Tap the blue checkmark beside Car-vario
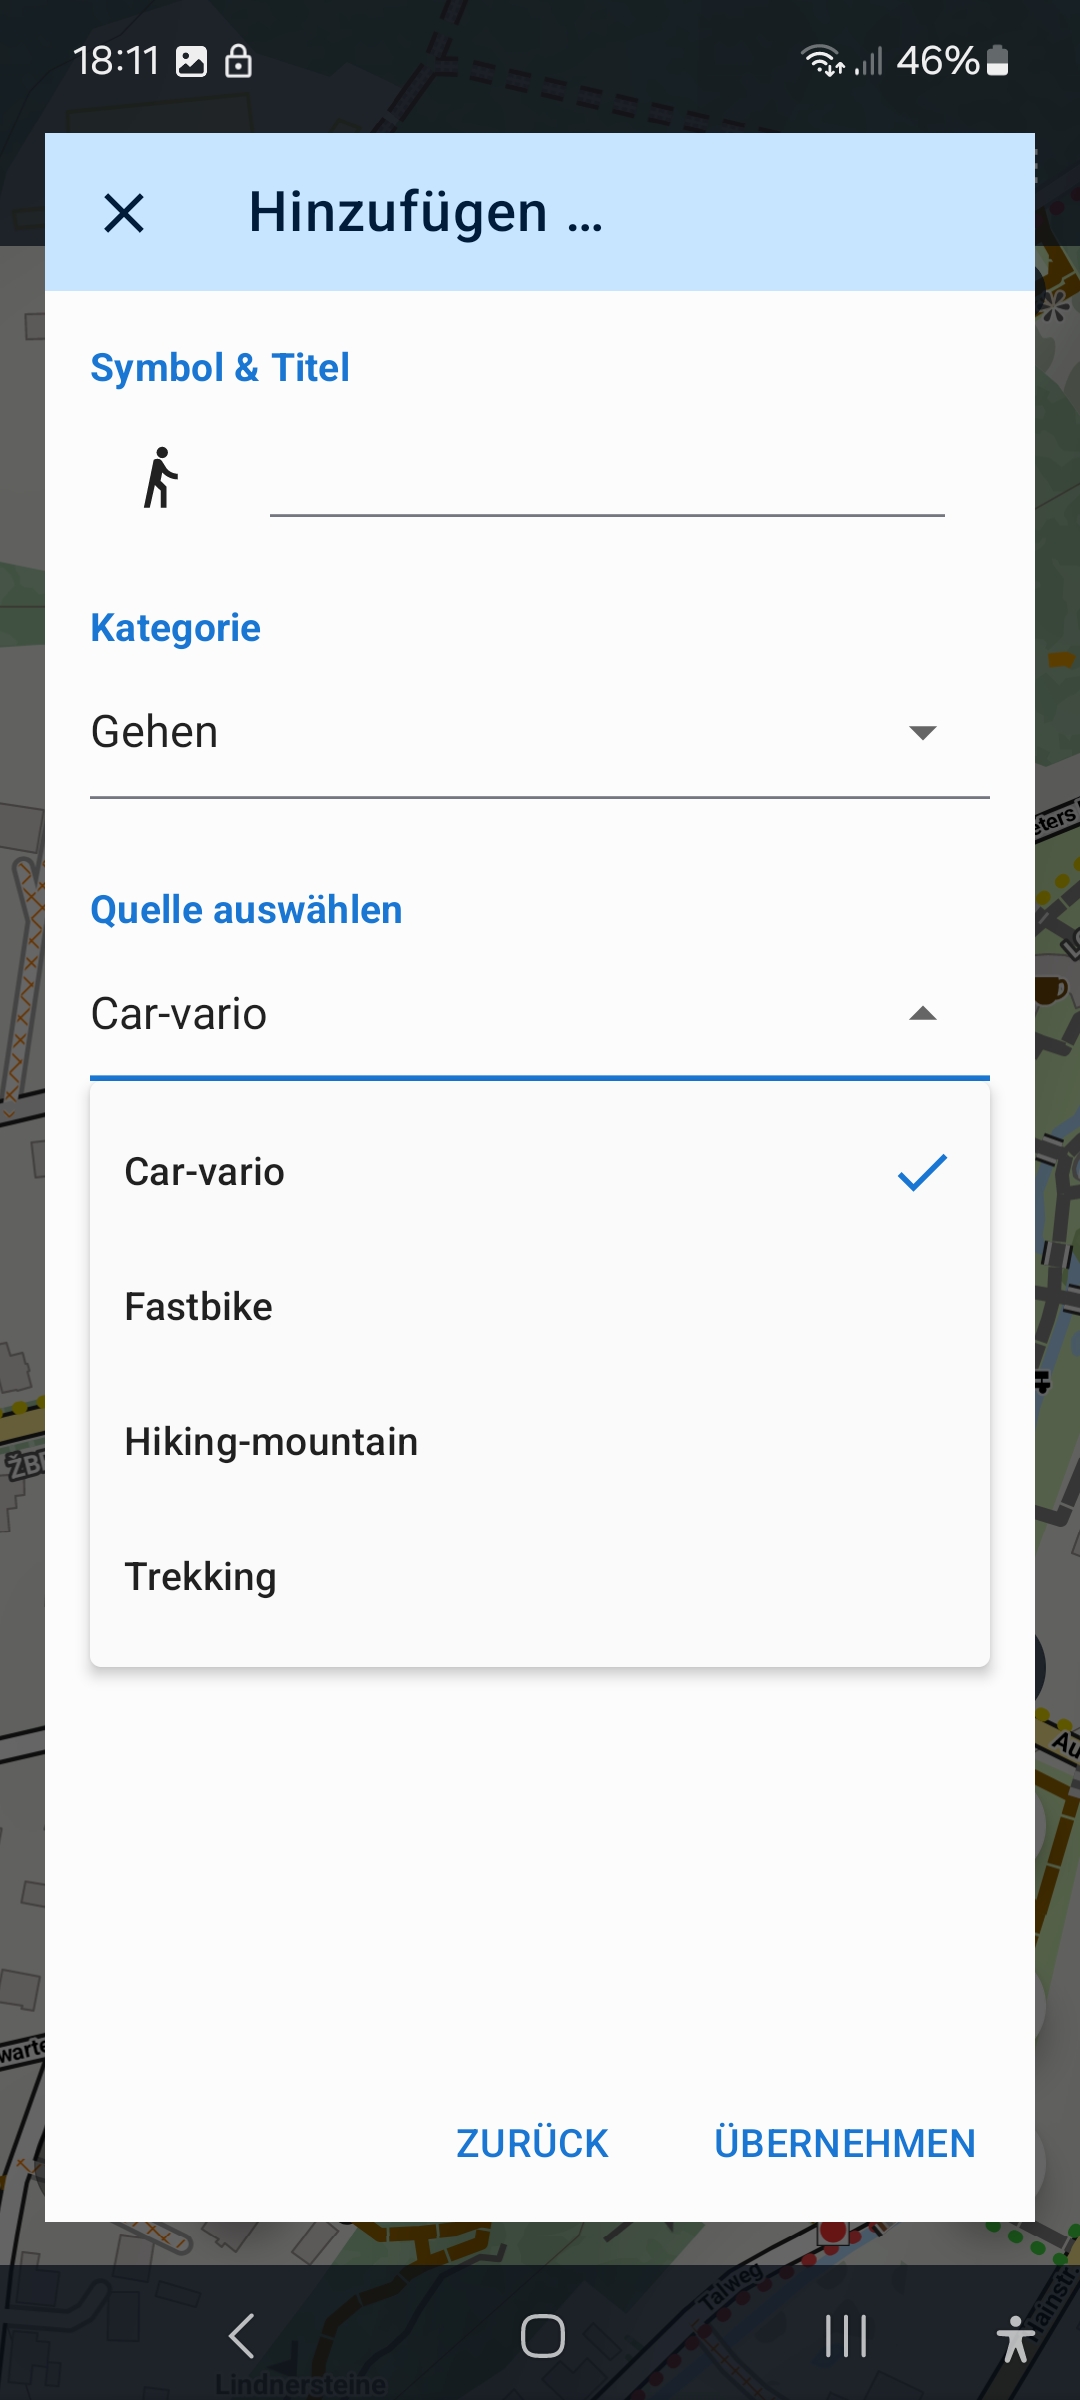The width and height of the screenshot is (1080, 2400). coord(922,1172)
